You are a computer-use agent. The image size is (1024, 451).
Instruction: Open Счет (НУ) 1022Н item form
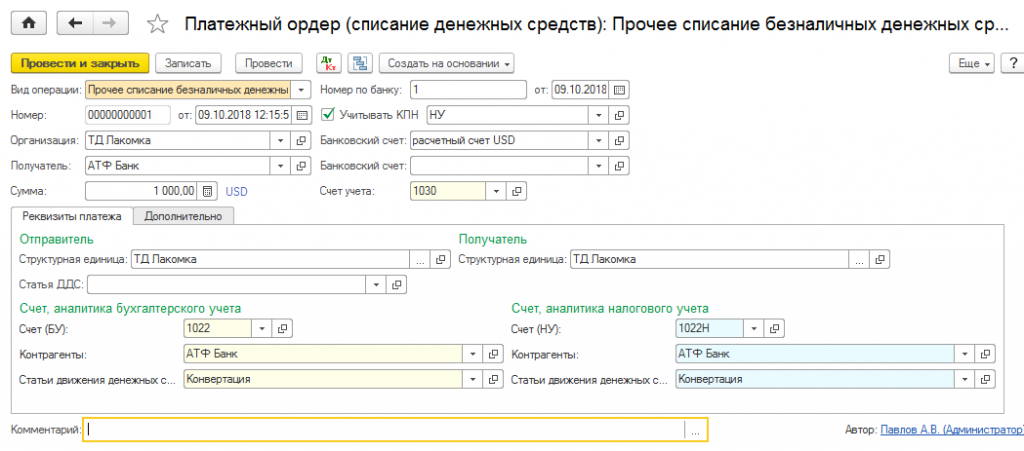(775, 328)
